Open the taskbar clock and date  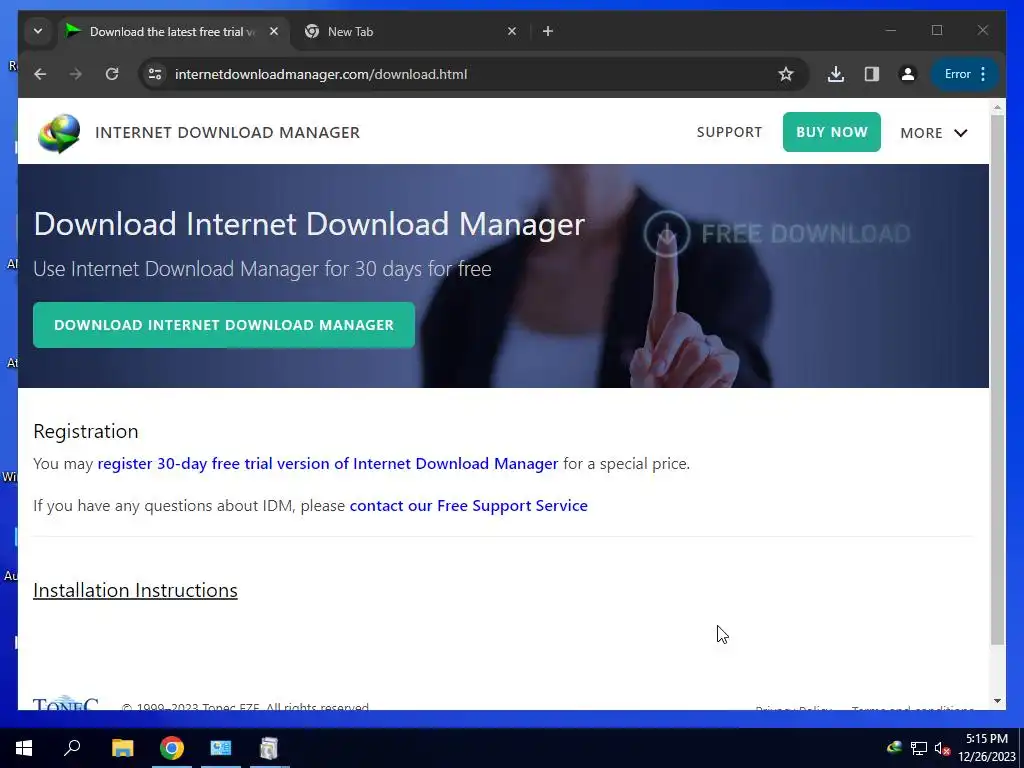pos(987,748)
